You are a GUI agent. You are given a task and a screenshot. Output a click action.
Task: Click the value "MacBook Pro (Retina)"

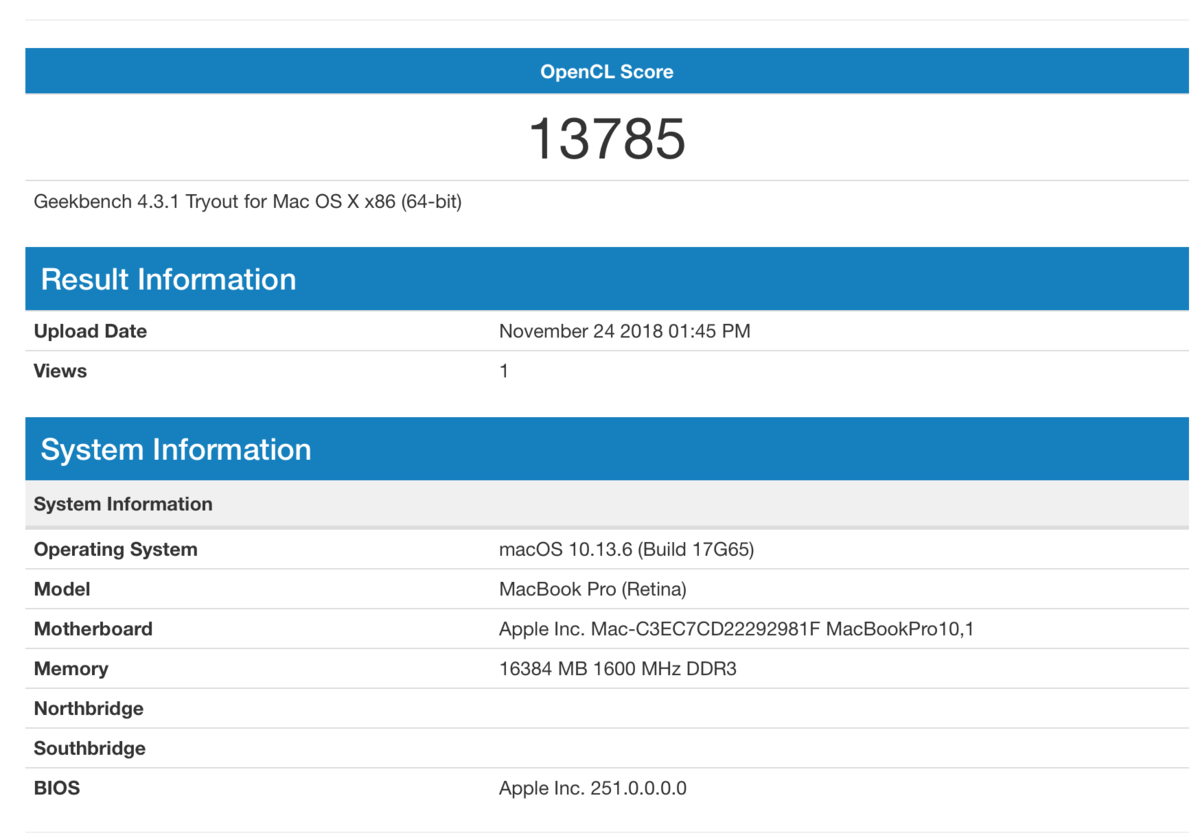pos(593,589)
